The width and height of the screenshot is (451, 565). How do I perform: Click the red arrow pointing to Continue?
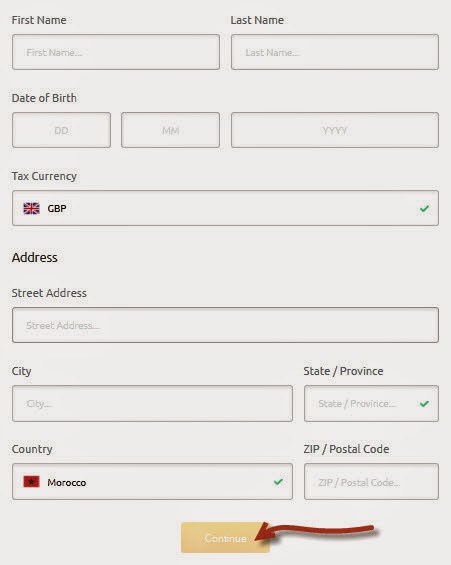coord(314,531)
